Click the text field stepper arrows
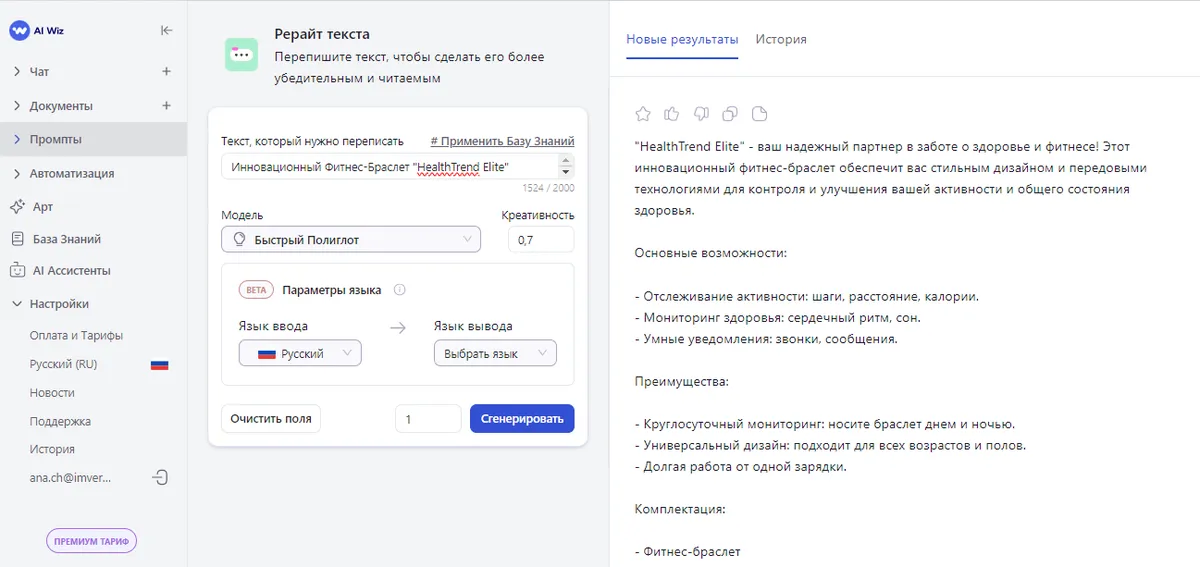 [567, 166]
